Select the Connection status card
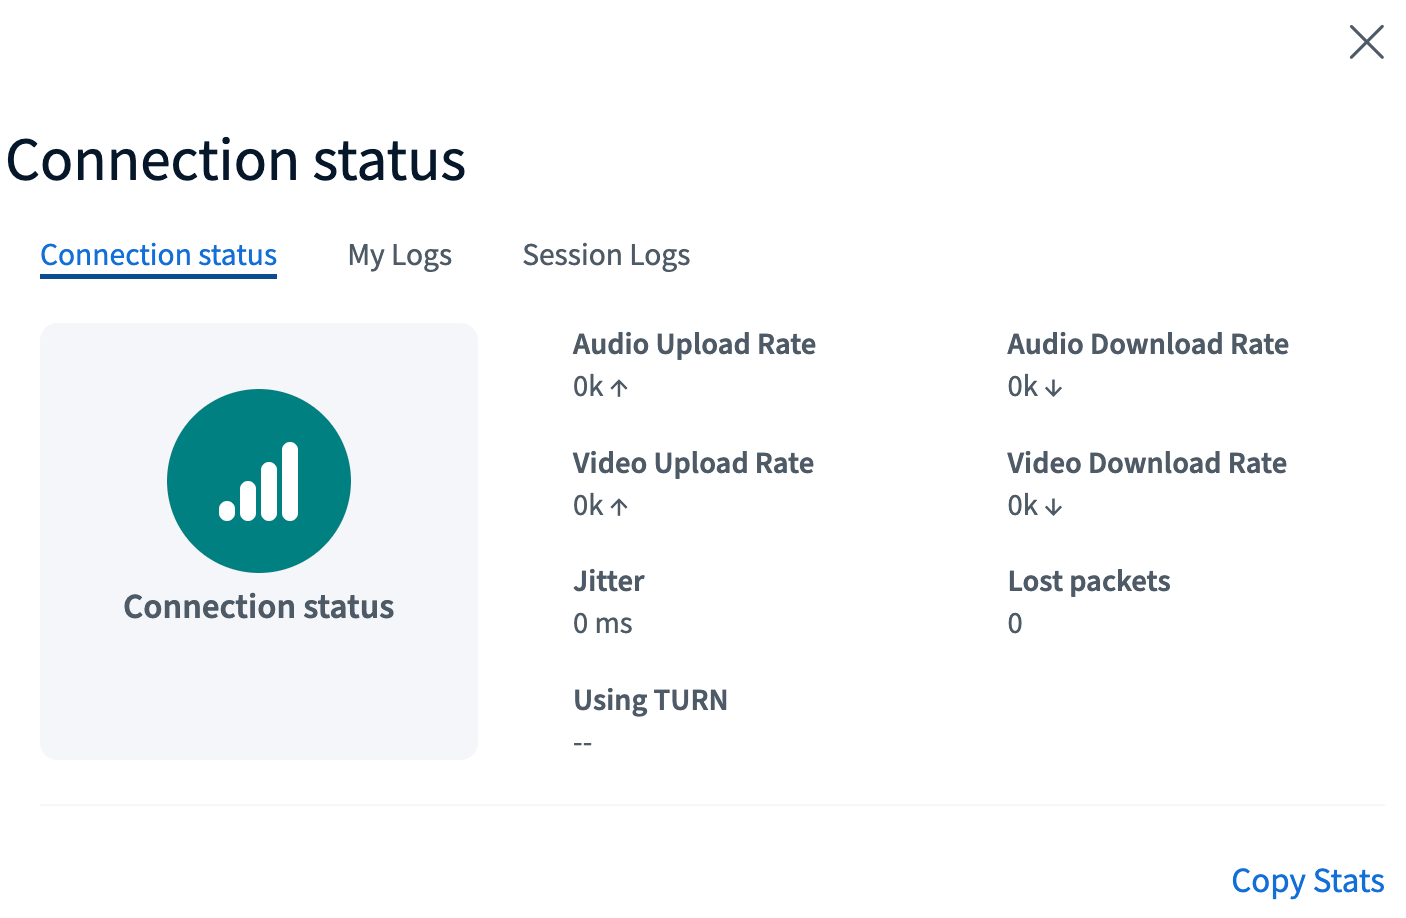This screenshot has height=918, width=1406. (258, 540)
